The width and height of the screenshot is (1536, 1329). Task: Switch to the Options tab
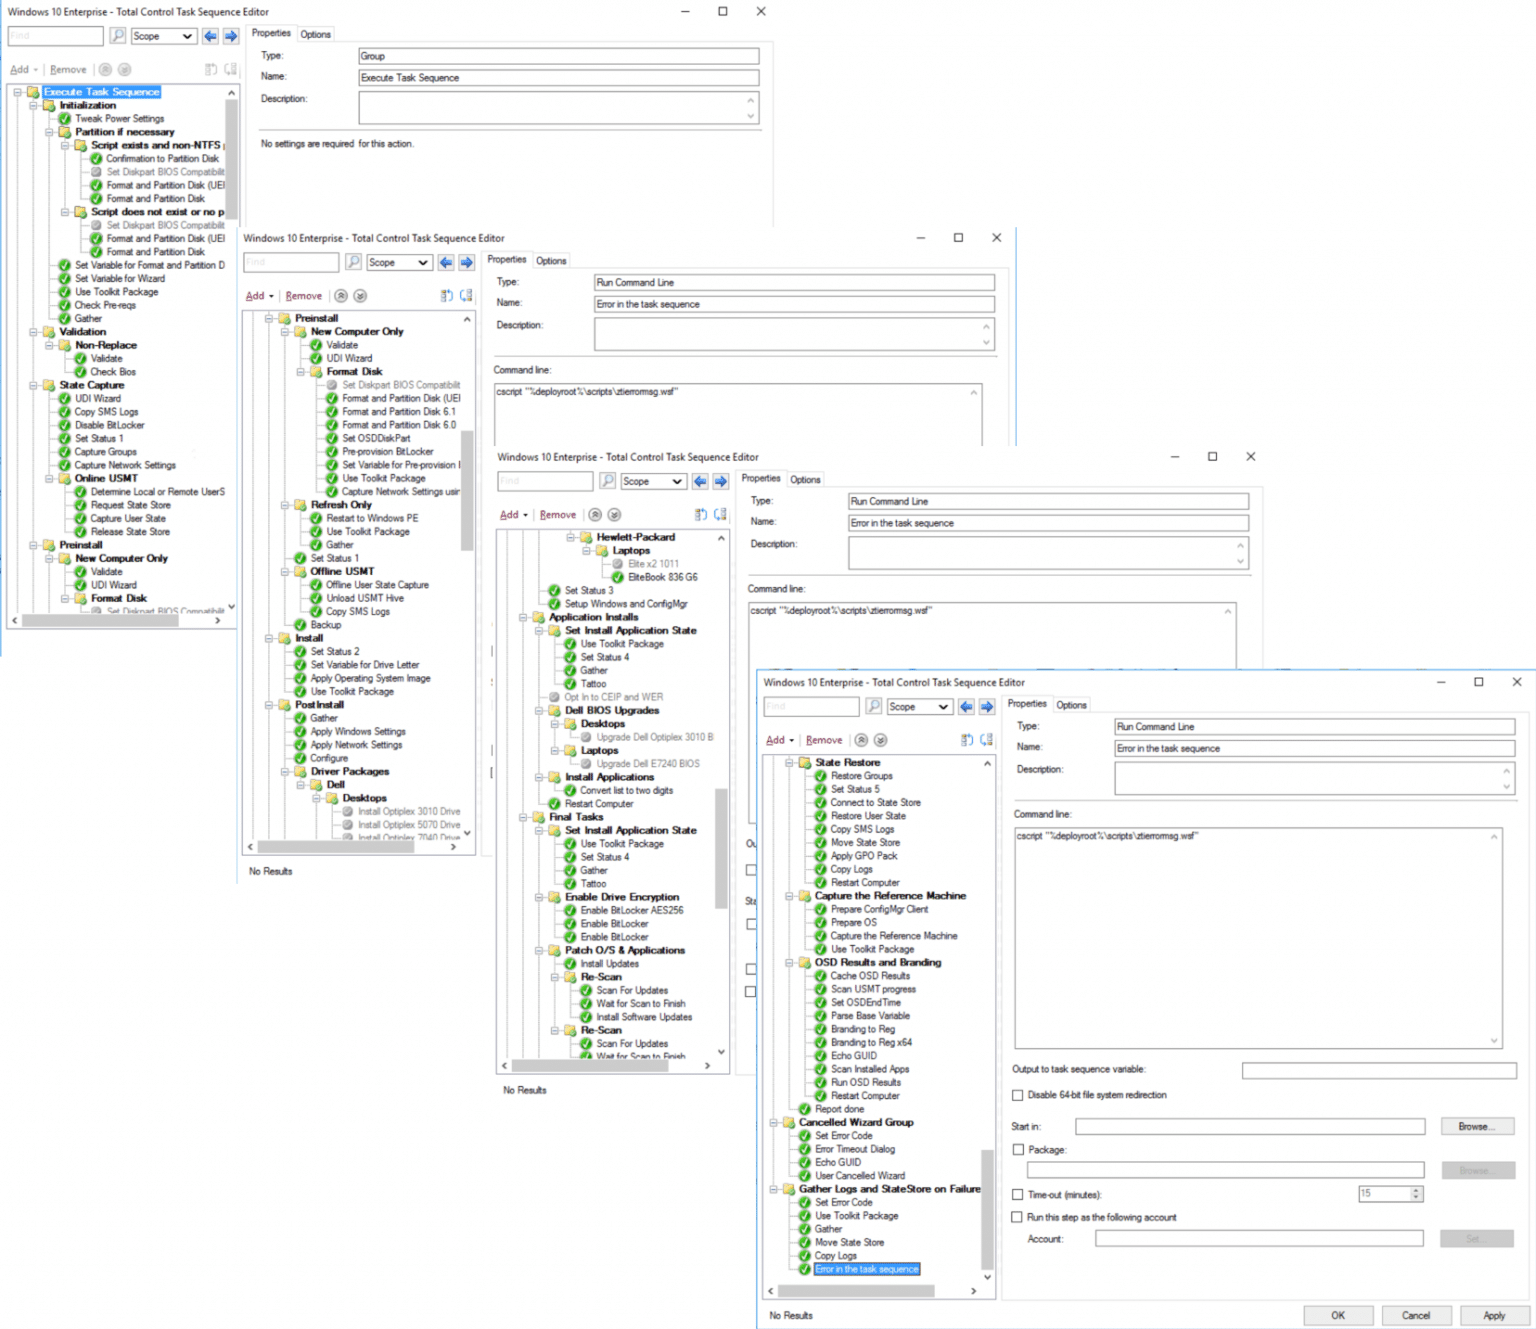[x=1071, y=704]
